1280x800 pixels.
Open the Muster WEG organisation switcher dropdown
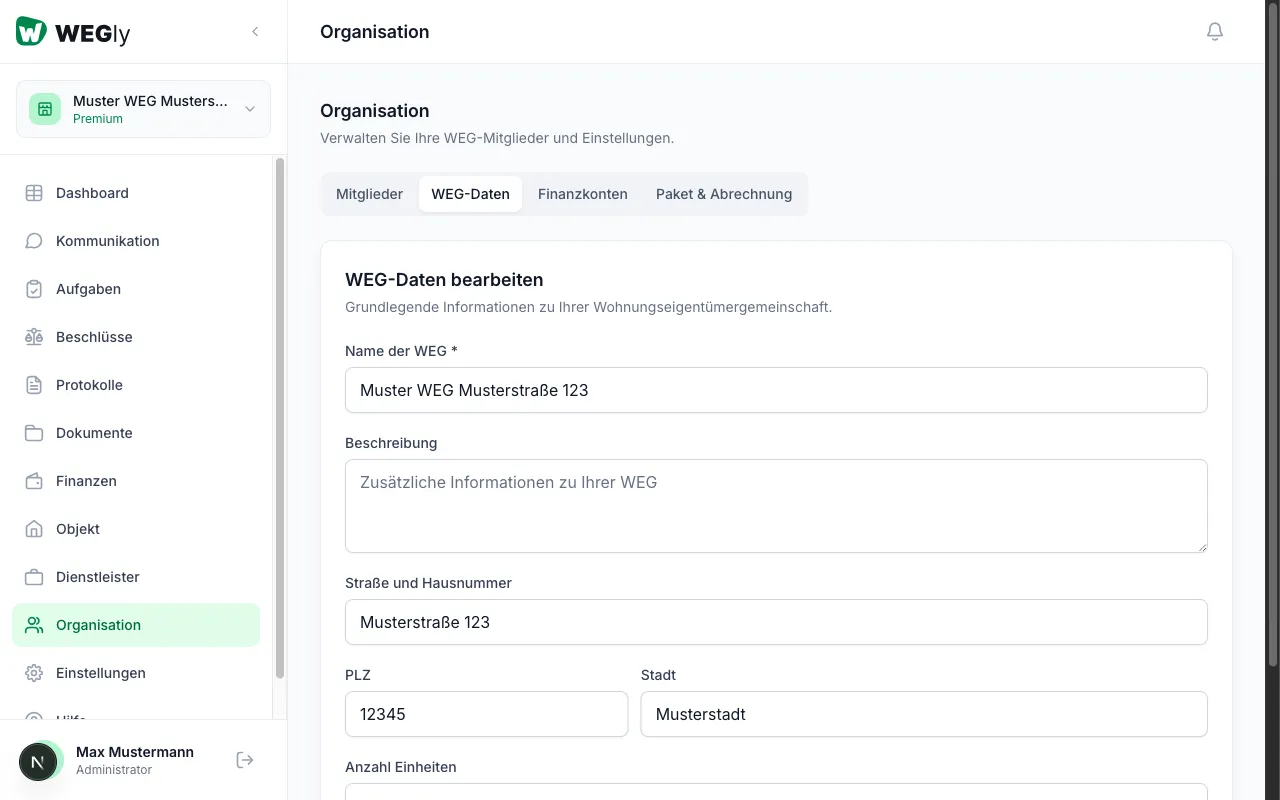click(143, 109)
